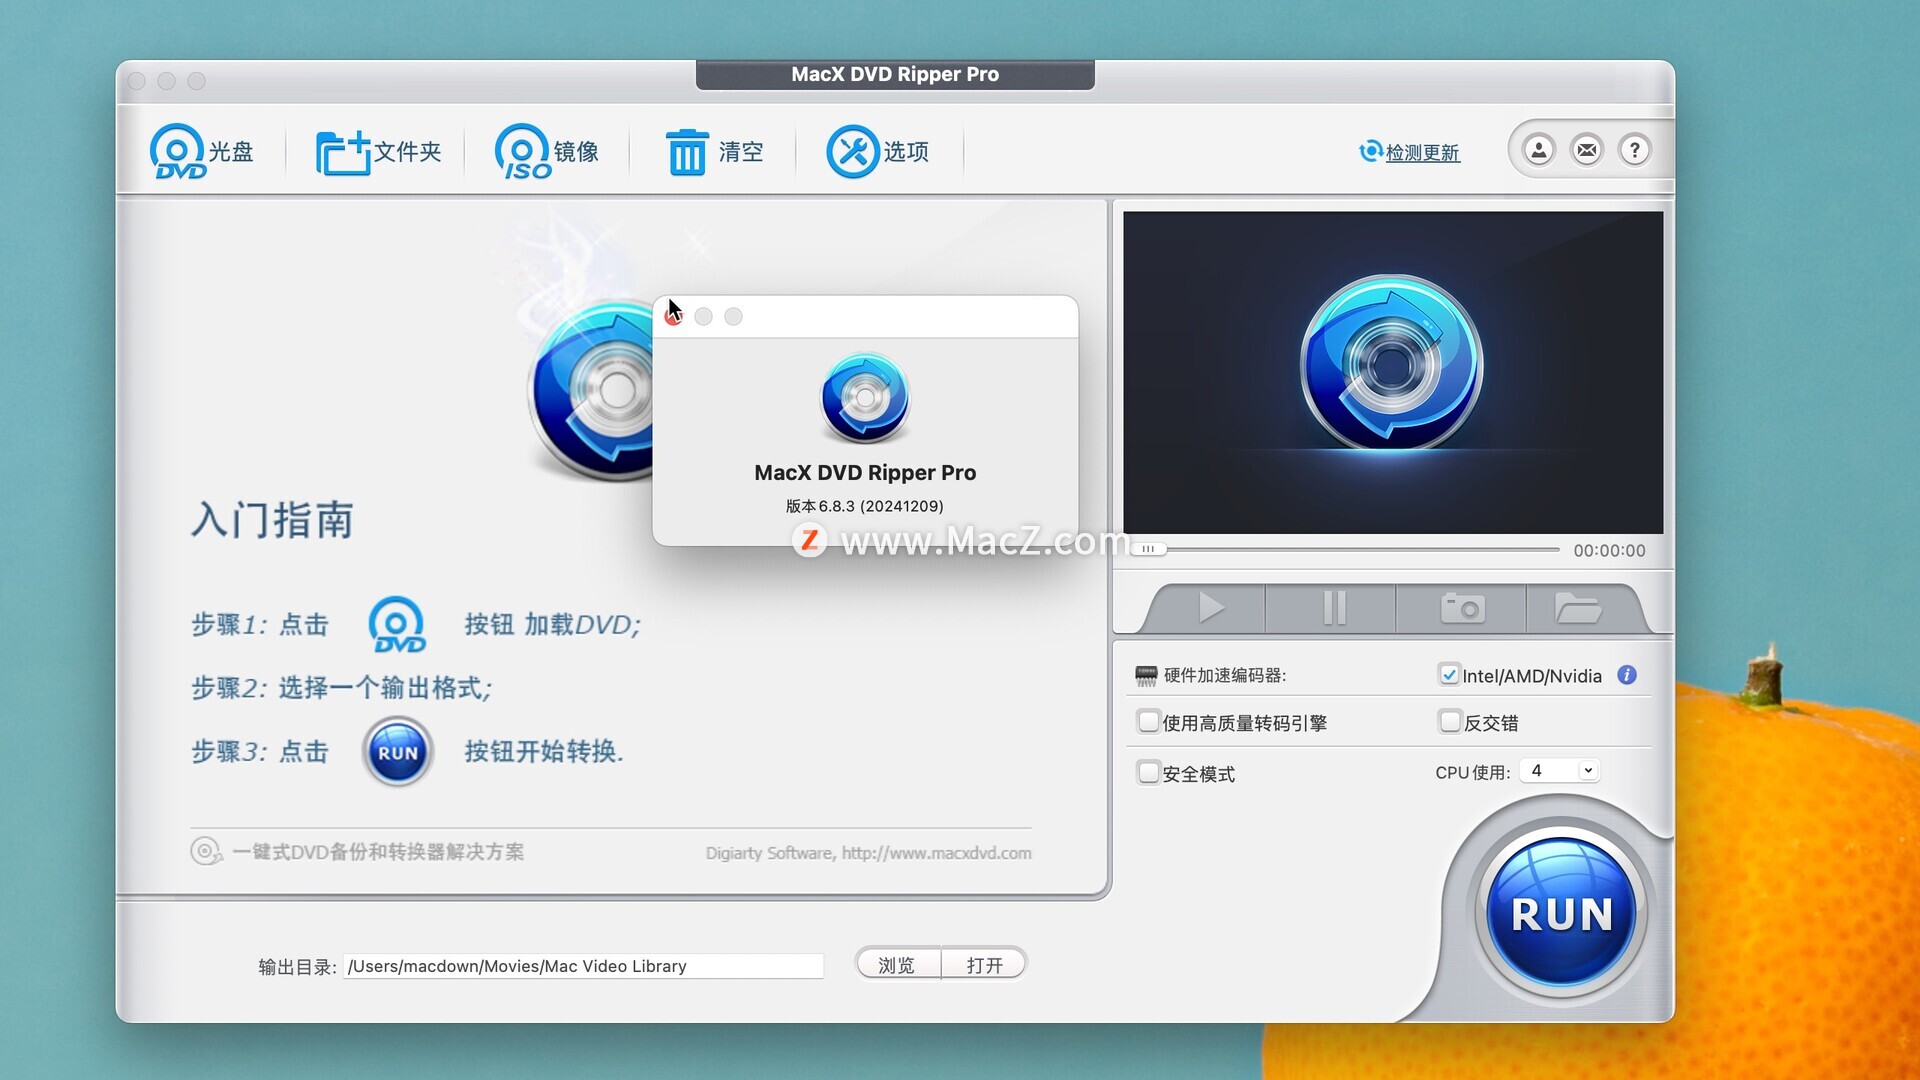This screenshot has width=1920, height=1080.
Task: Open the user account icon
Action: pyautogui.click(x=1538, y=151)
